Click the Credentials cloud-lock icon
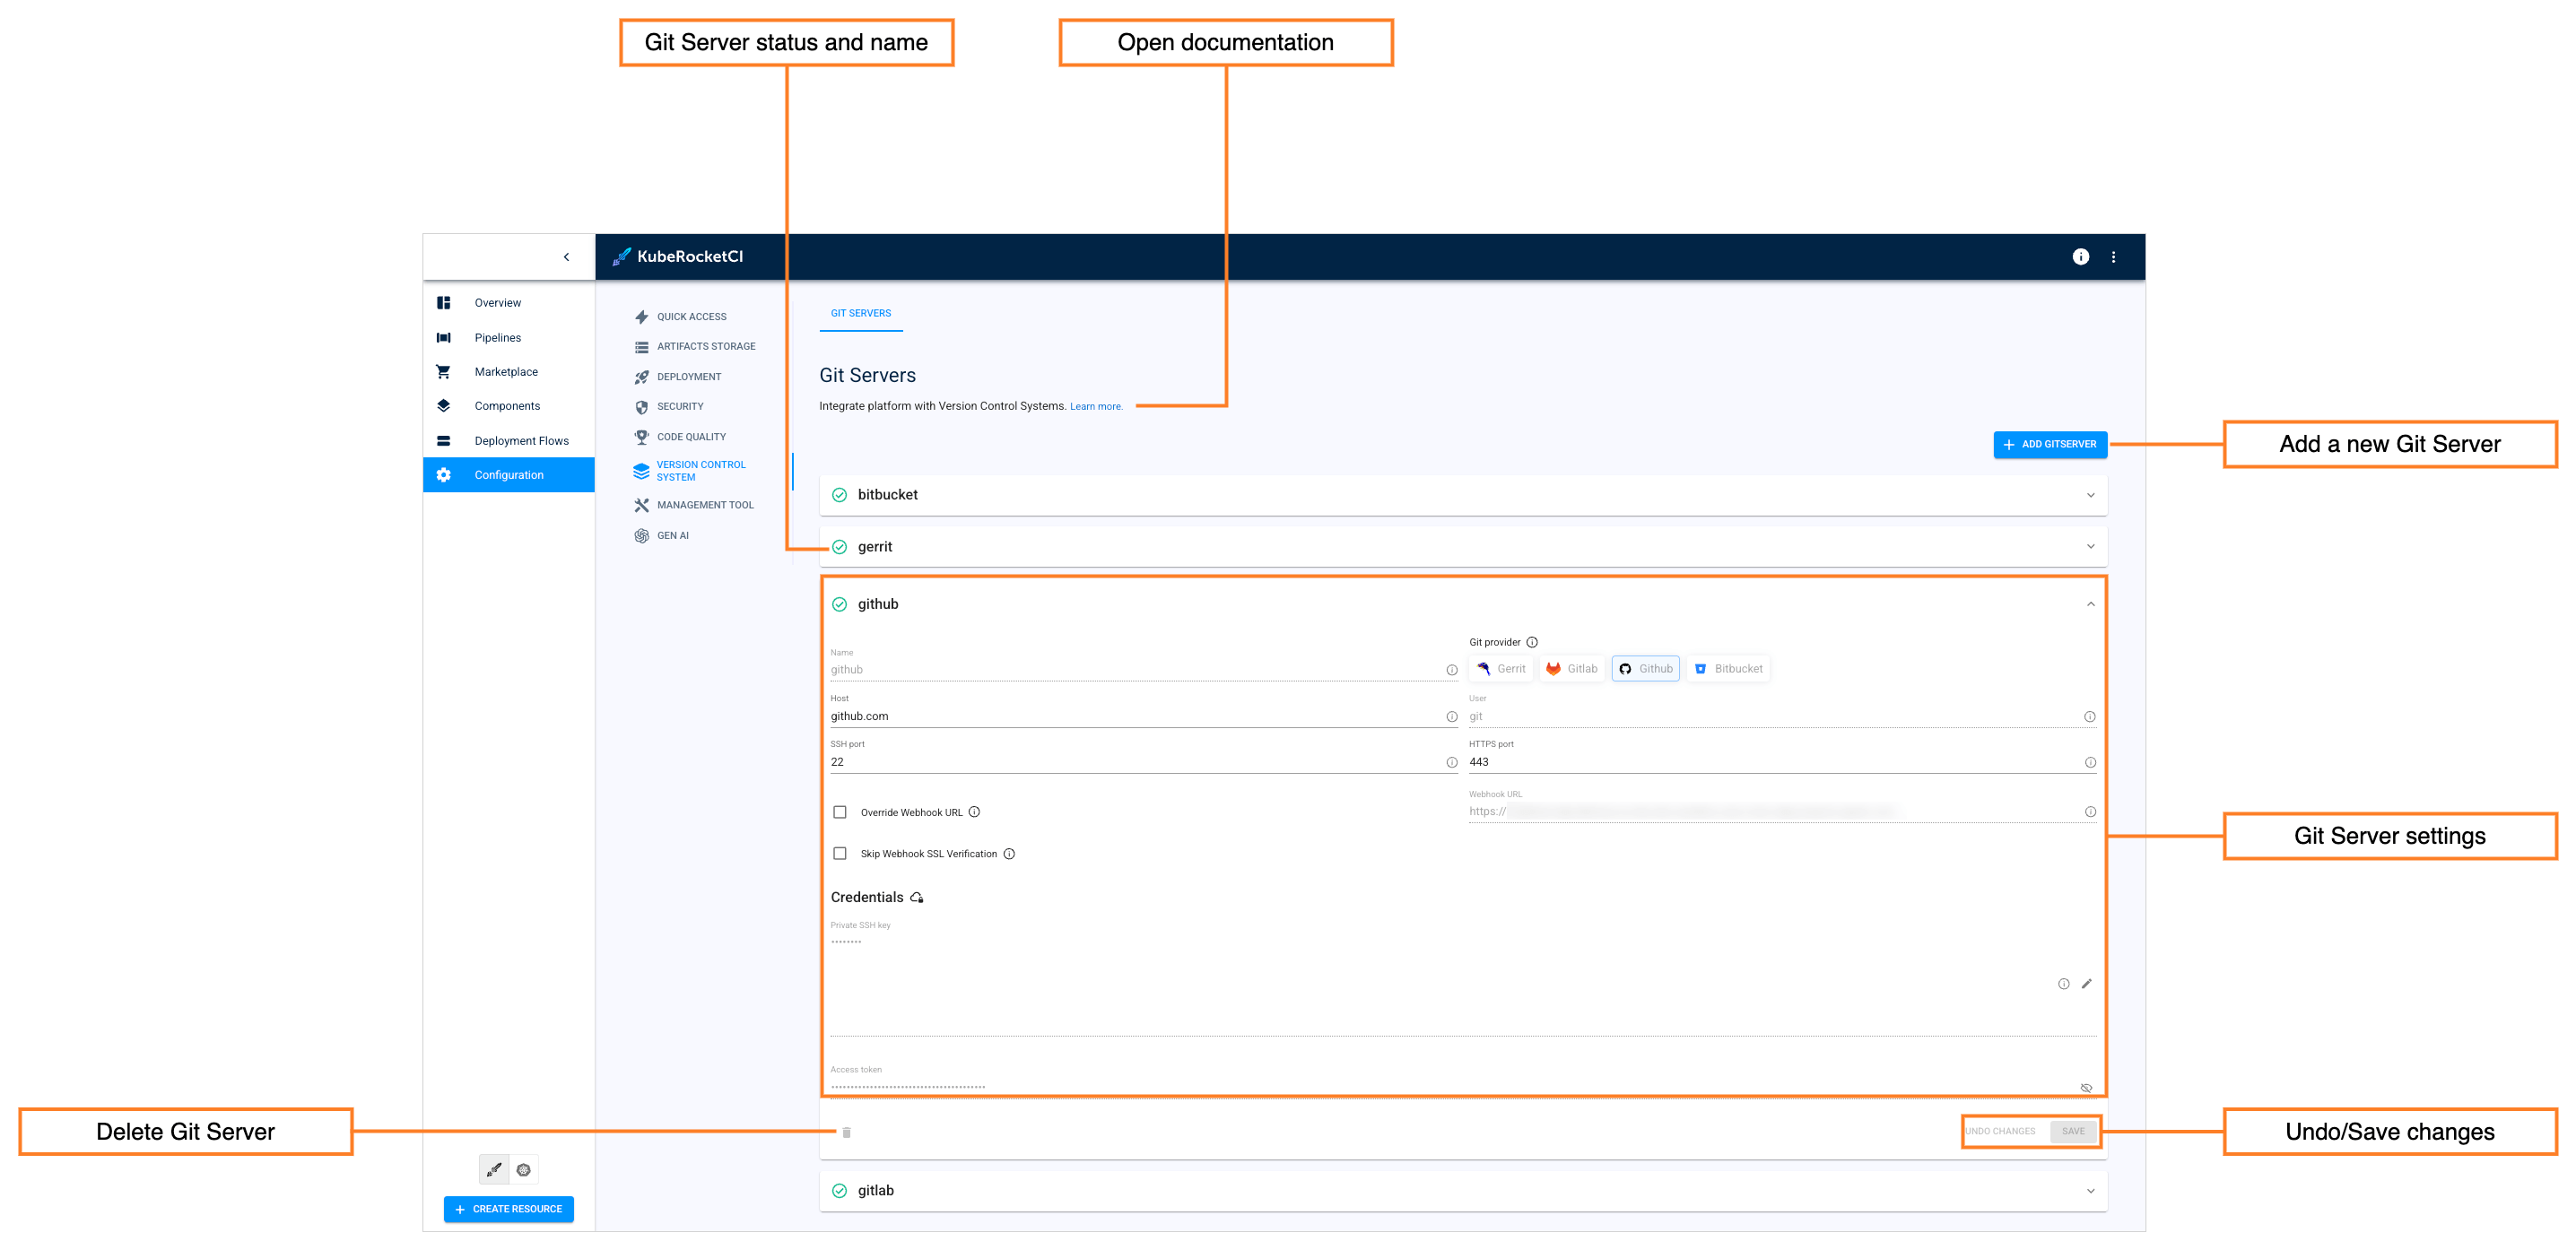Viewport: 2576px width, 1250px height. (917, 898)
